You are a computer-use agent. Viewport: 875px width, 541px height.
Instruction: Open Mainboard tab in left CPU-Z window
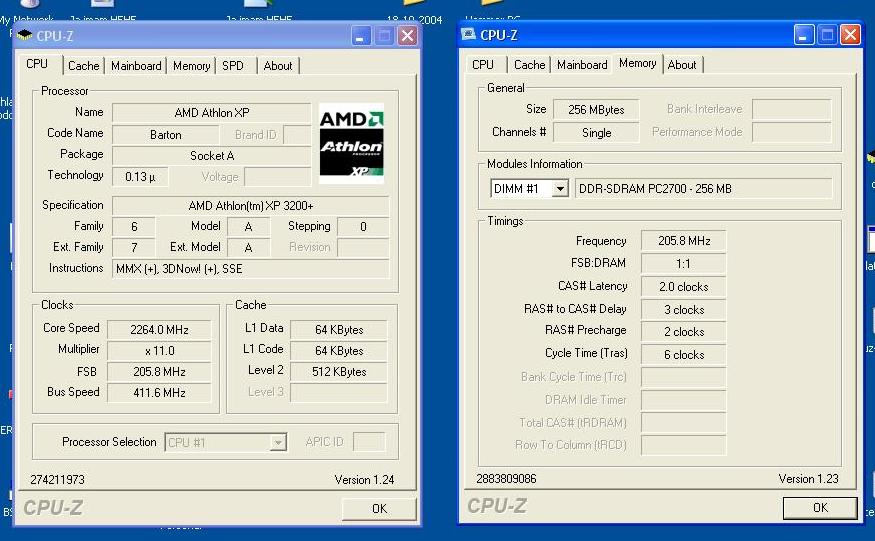(136, 66)
